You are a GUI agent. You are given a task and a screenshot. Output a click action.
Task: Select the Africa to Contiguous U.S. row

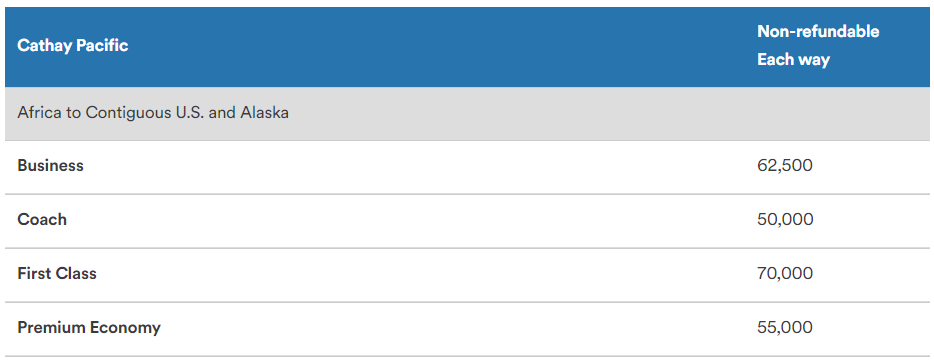[x=467, y=113]
